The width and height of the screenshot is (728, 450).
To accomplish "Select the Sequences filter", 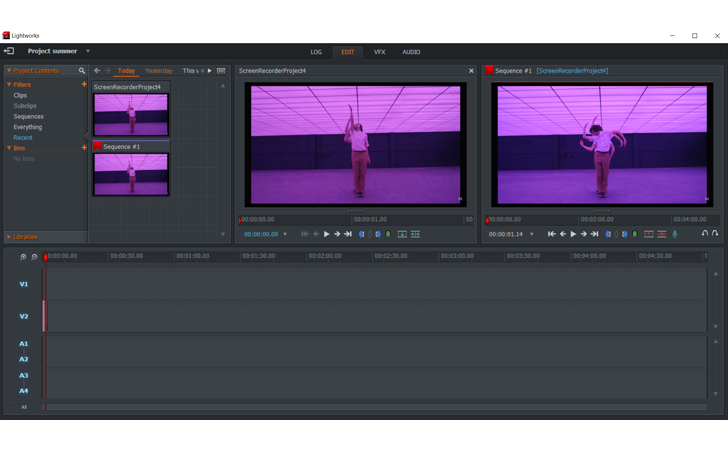I will tap(29, 117).
